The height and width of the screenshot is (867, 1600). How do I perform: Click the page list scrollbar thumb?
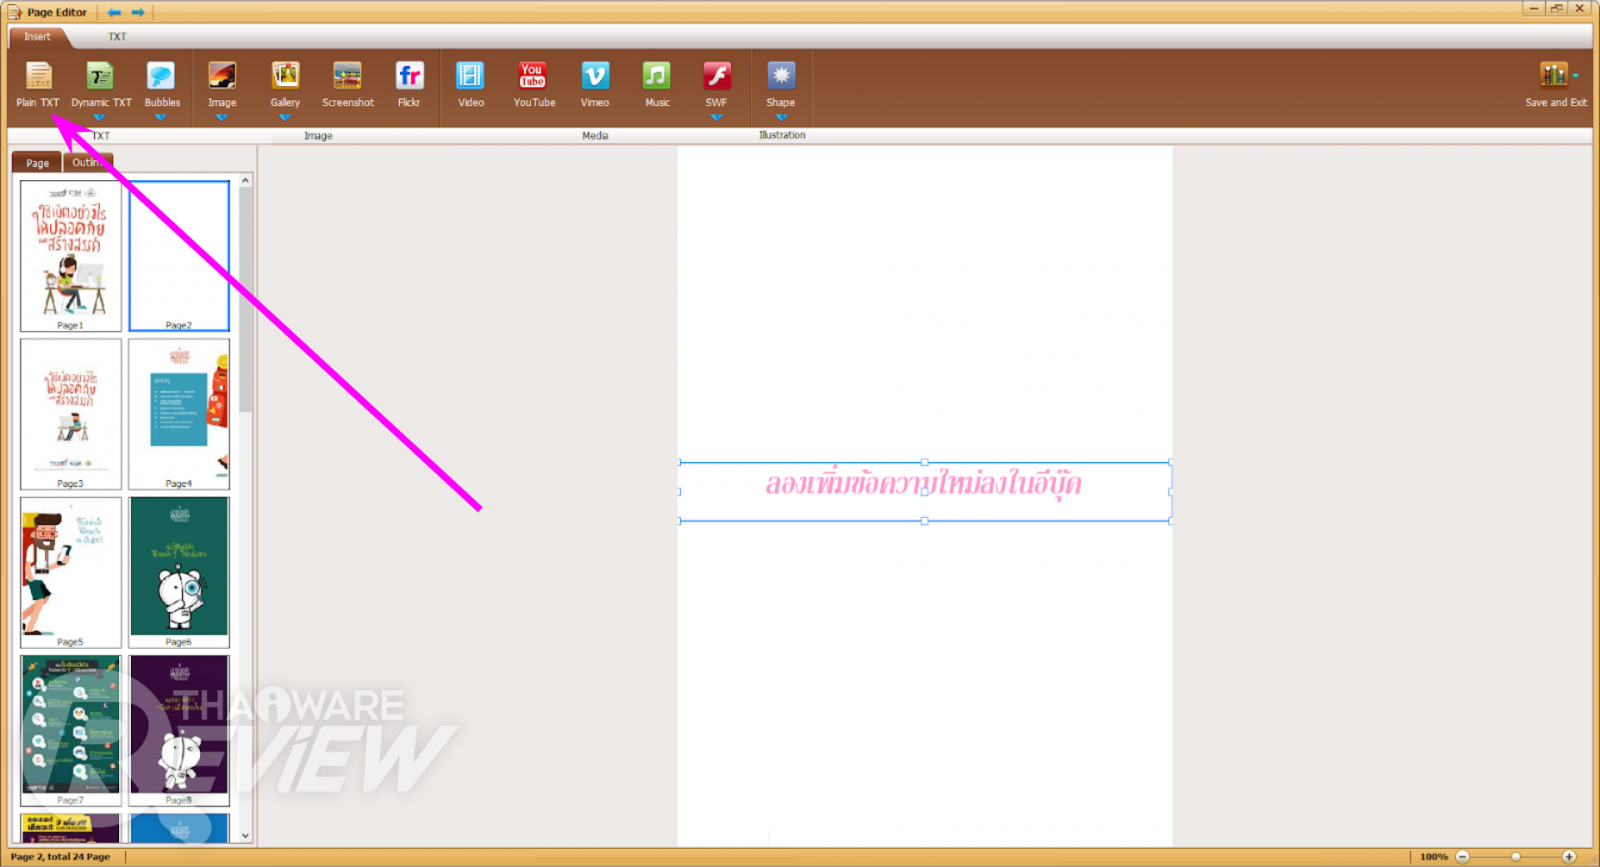246,300
